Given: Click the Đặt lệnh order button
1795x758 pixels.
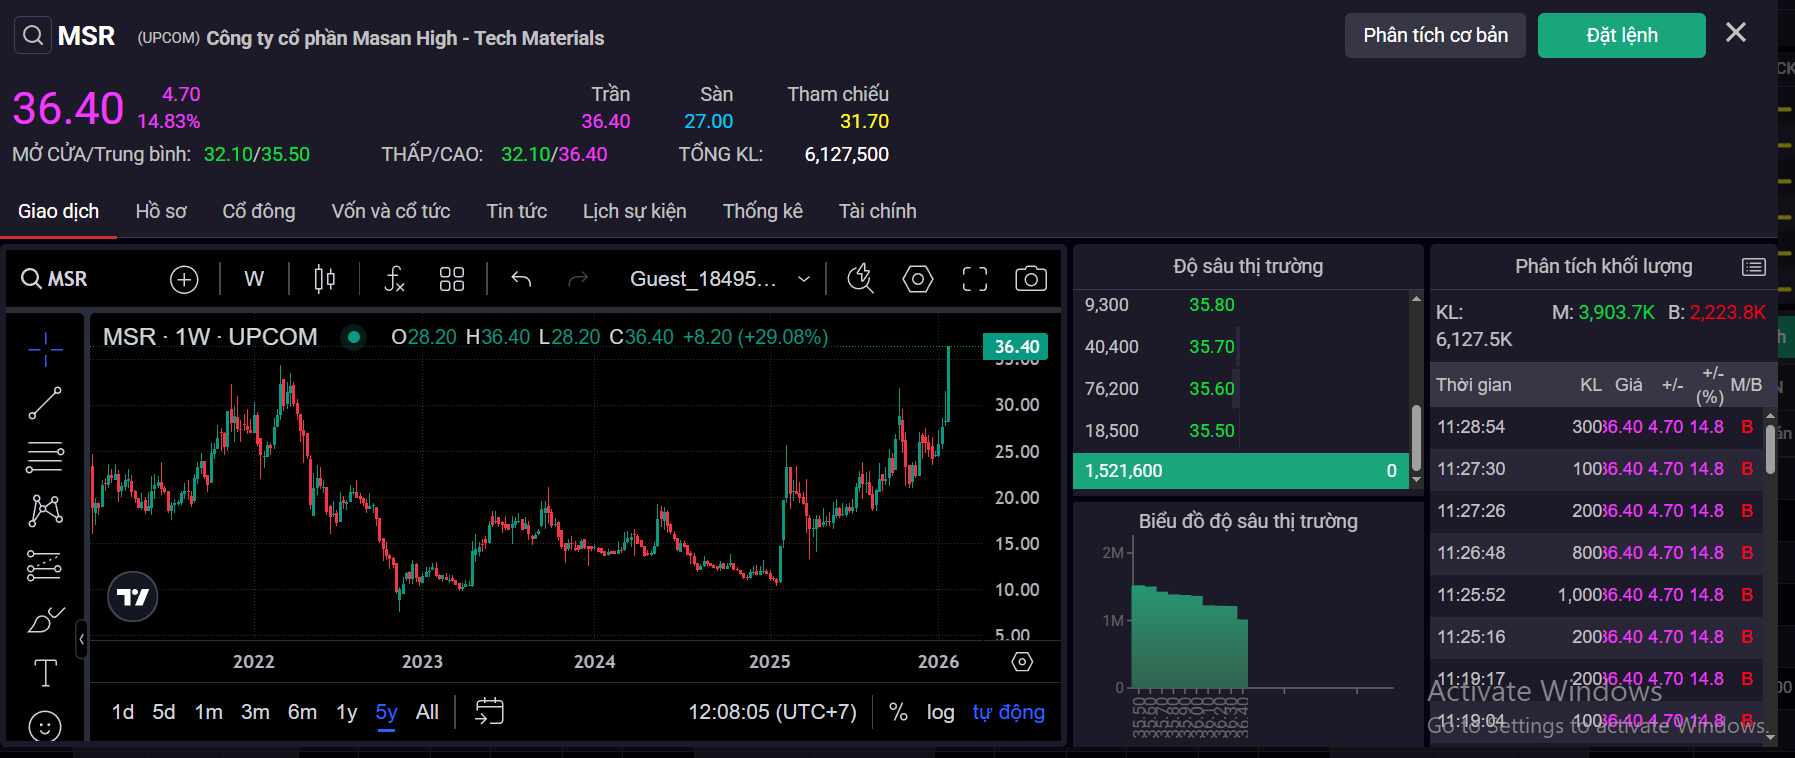Looking at the screenshot, I should [1621, 36].
